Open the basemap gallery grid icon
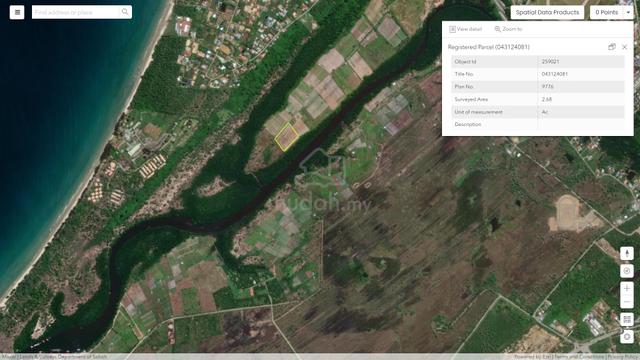640x360 pixels. 627,319
